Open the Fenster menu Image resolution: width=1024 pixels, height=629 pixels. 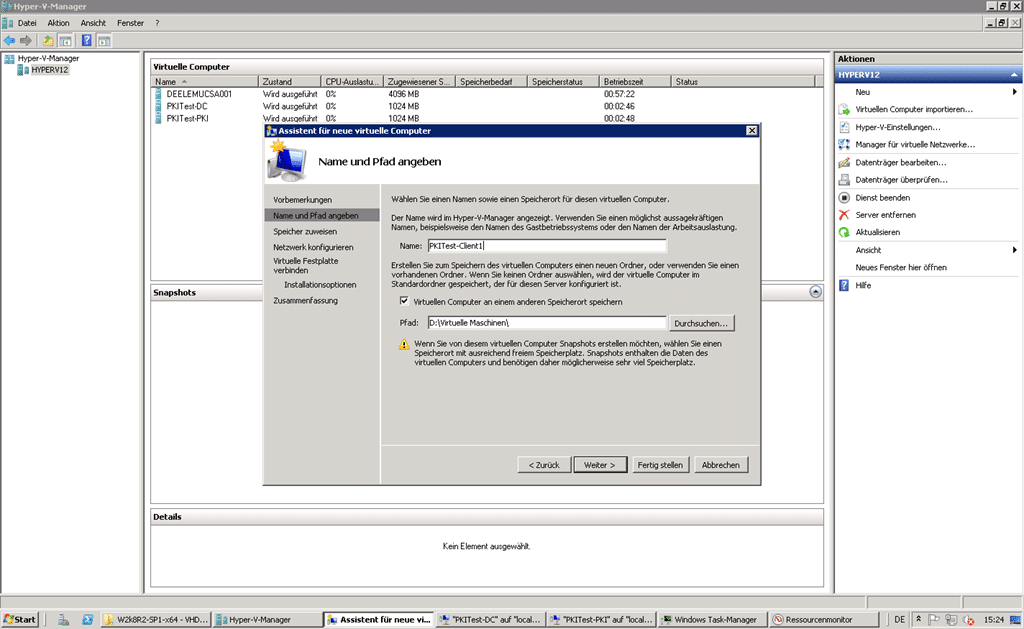(x=130, y=23)
